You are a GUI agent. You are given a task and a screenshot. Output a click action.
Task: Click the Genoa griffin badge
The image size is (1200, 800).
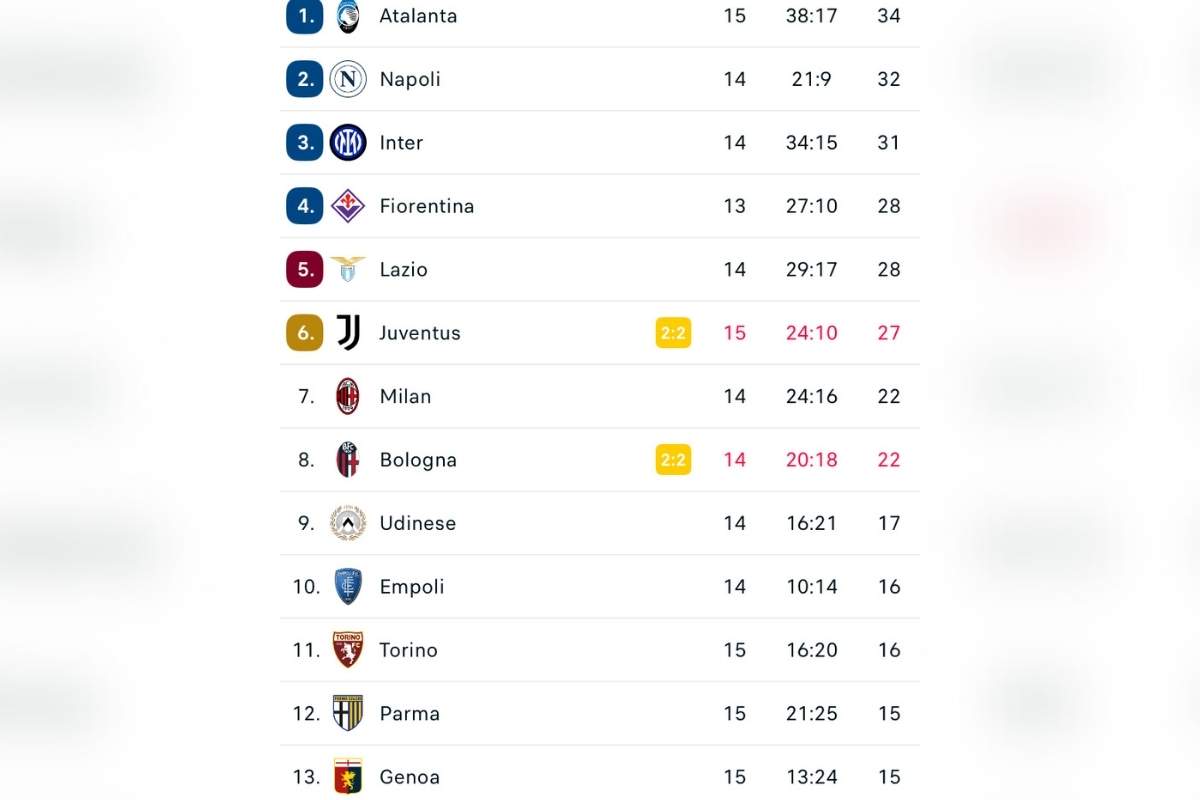pos(347,777)
